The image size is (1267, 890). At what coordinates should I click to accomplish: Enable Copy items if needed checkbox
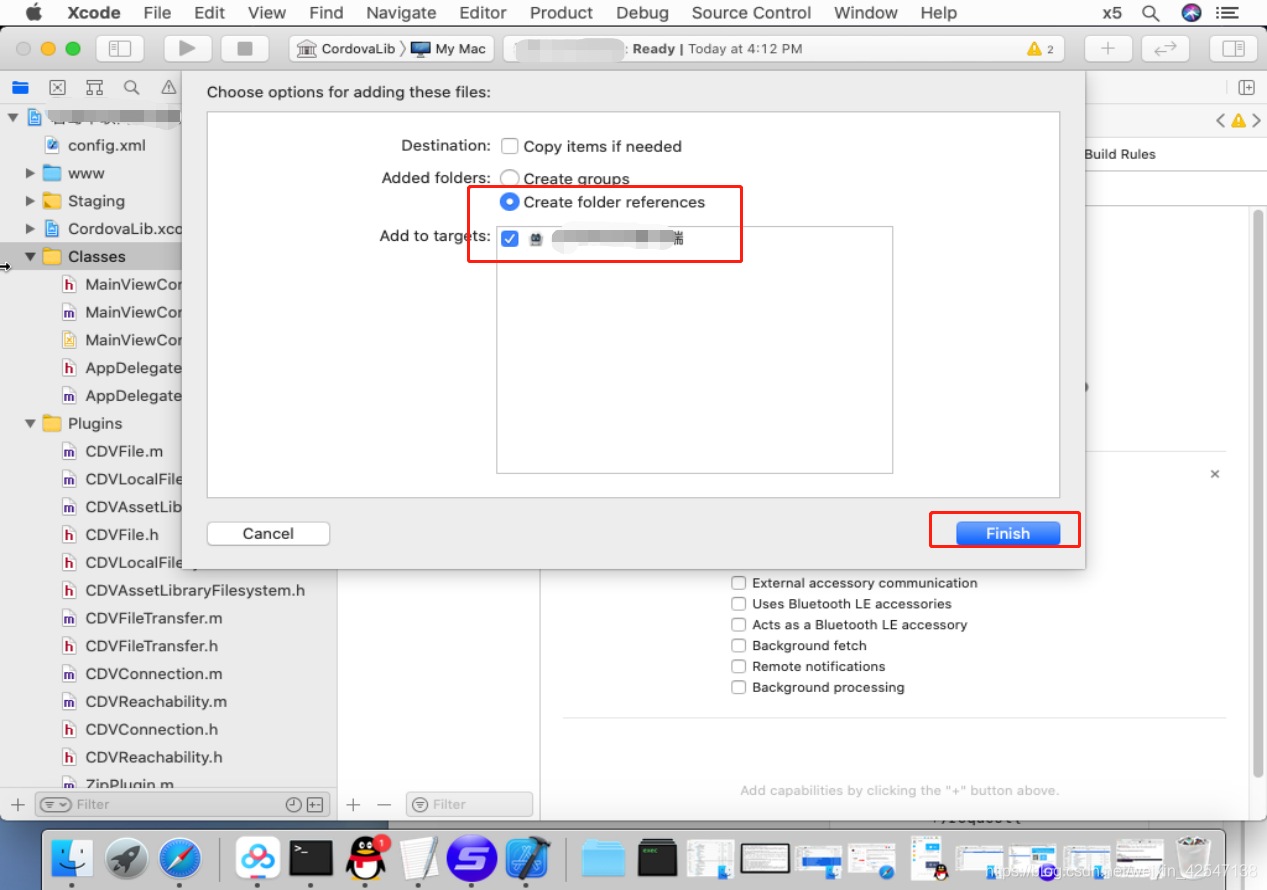(510, 146)
